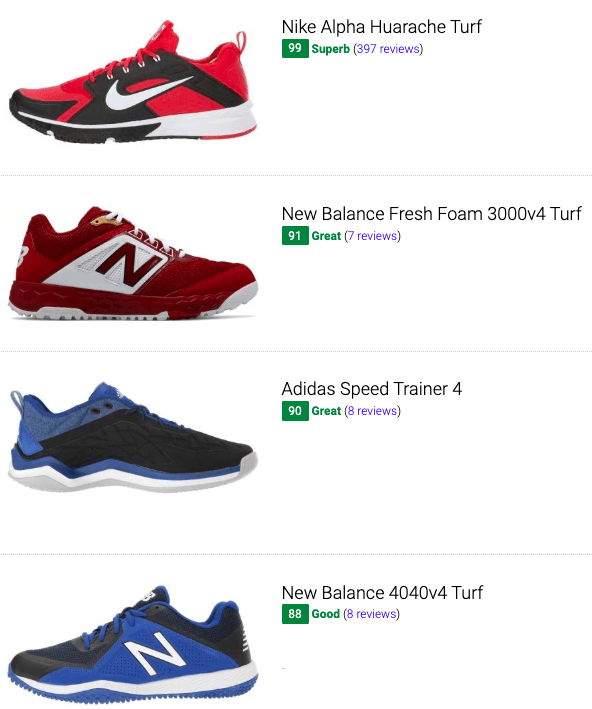Click the 99 score badge
This screenshot has height=709, width=592.
coord(295,48)
